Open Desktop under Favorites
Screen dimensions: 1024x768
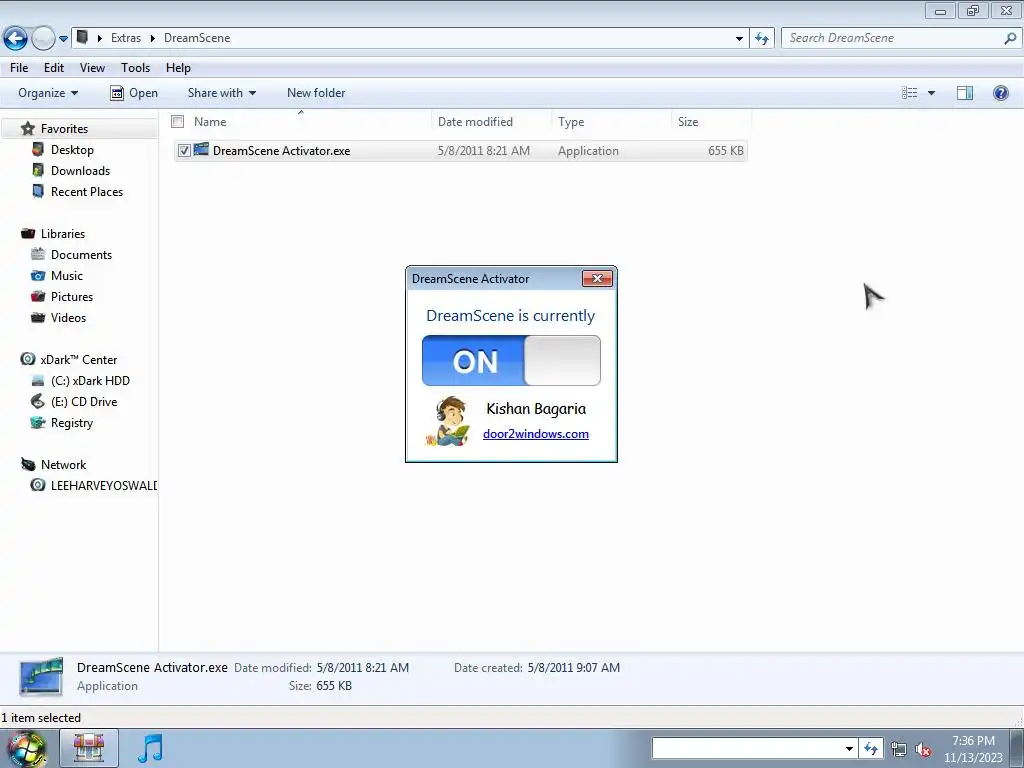point(72,150)
